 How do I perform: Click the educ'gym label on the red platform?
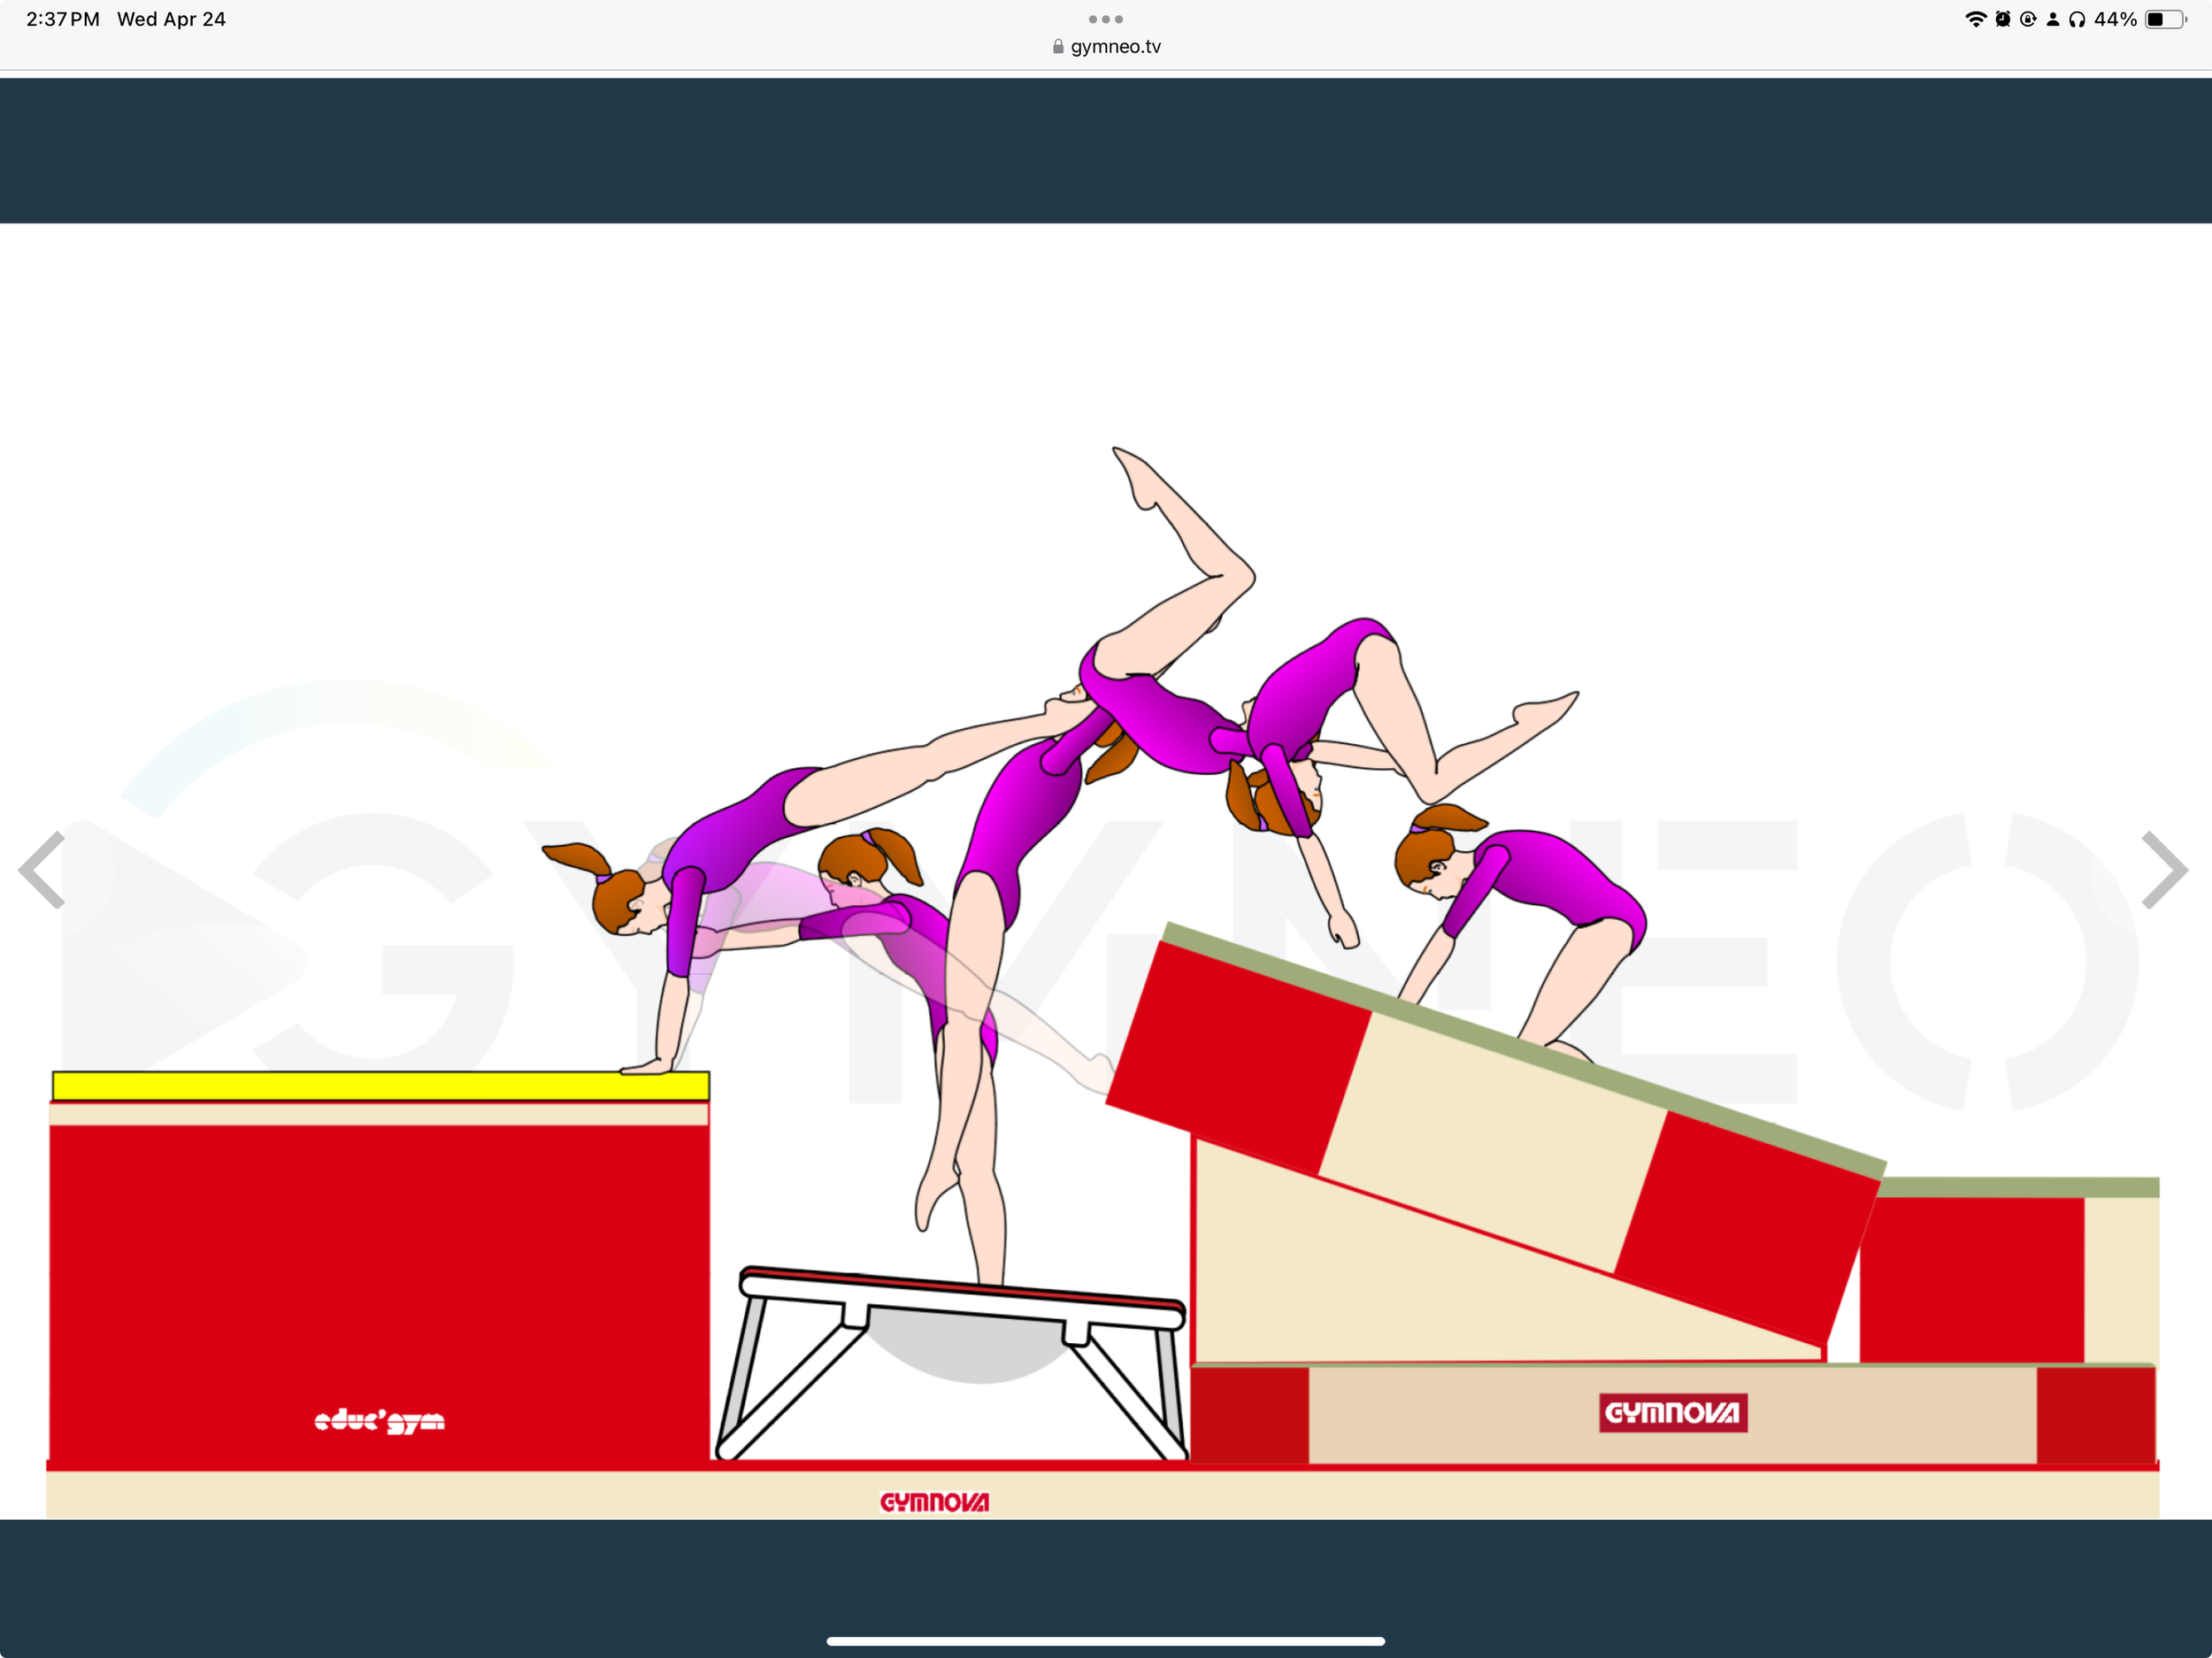pos(378,1421)
